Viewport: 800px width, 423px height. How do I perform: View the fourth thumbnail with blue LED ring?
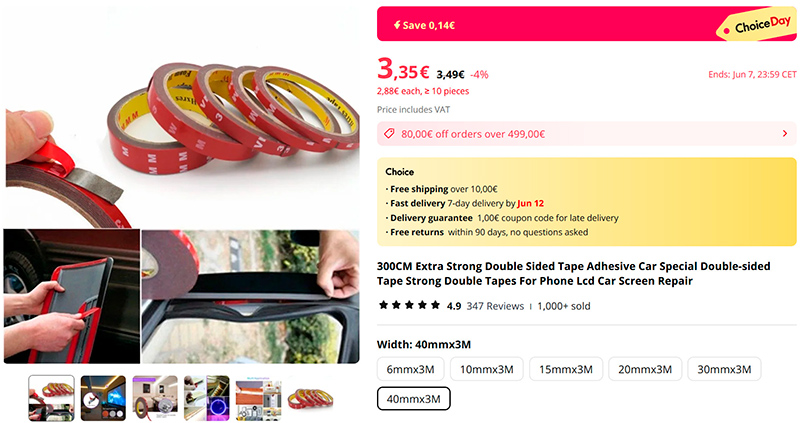[206, 398]
